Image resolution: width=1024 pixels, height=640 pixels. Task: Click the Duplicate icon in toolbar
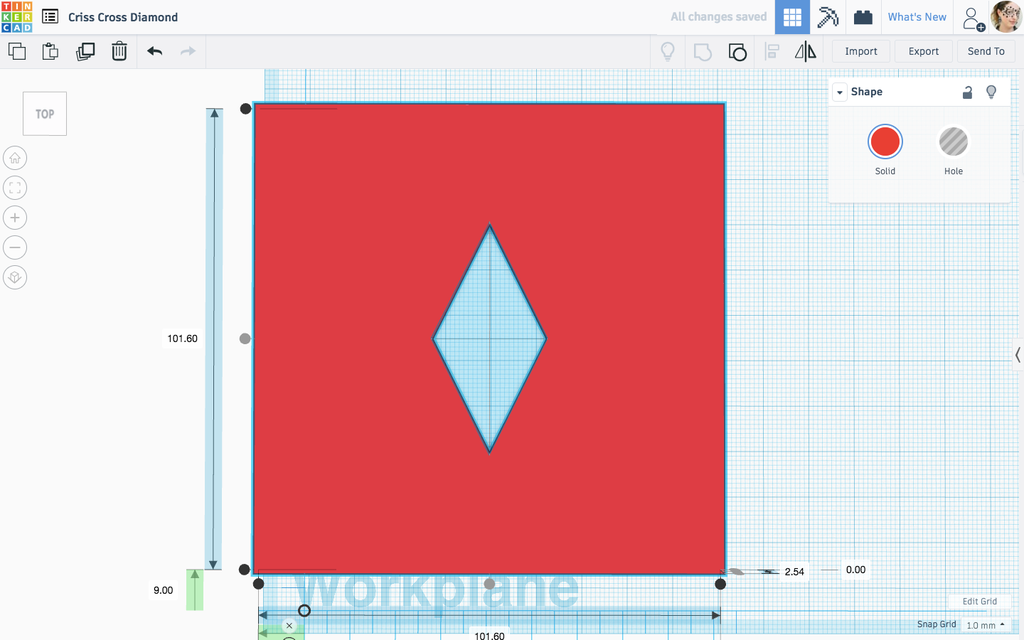click(85, 51)
